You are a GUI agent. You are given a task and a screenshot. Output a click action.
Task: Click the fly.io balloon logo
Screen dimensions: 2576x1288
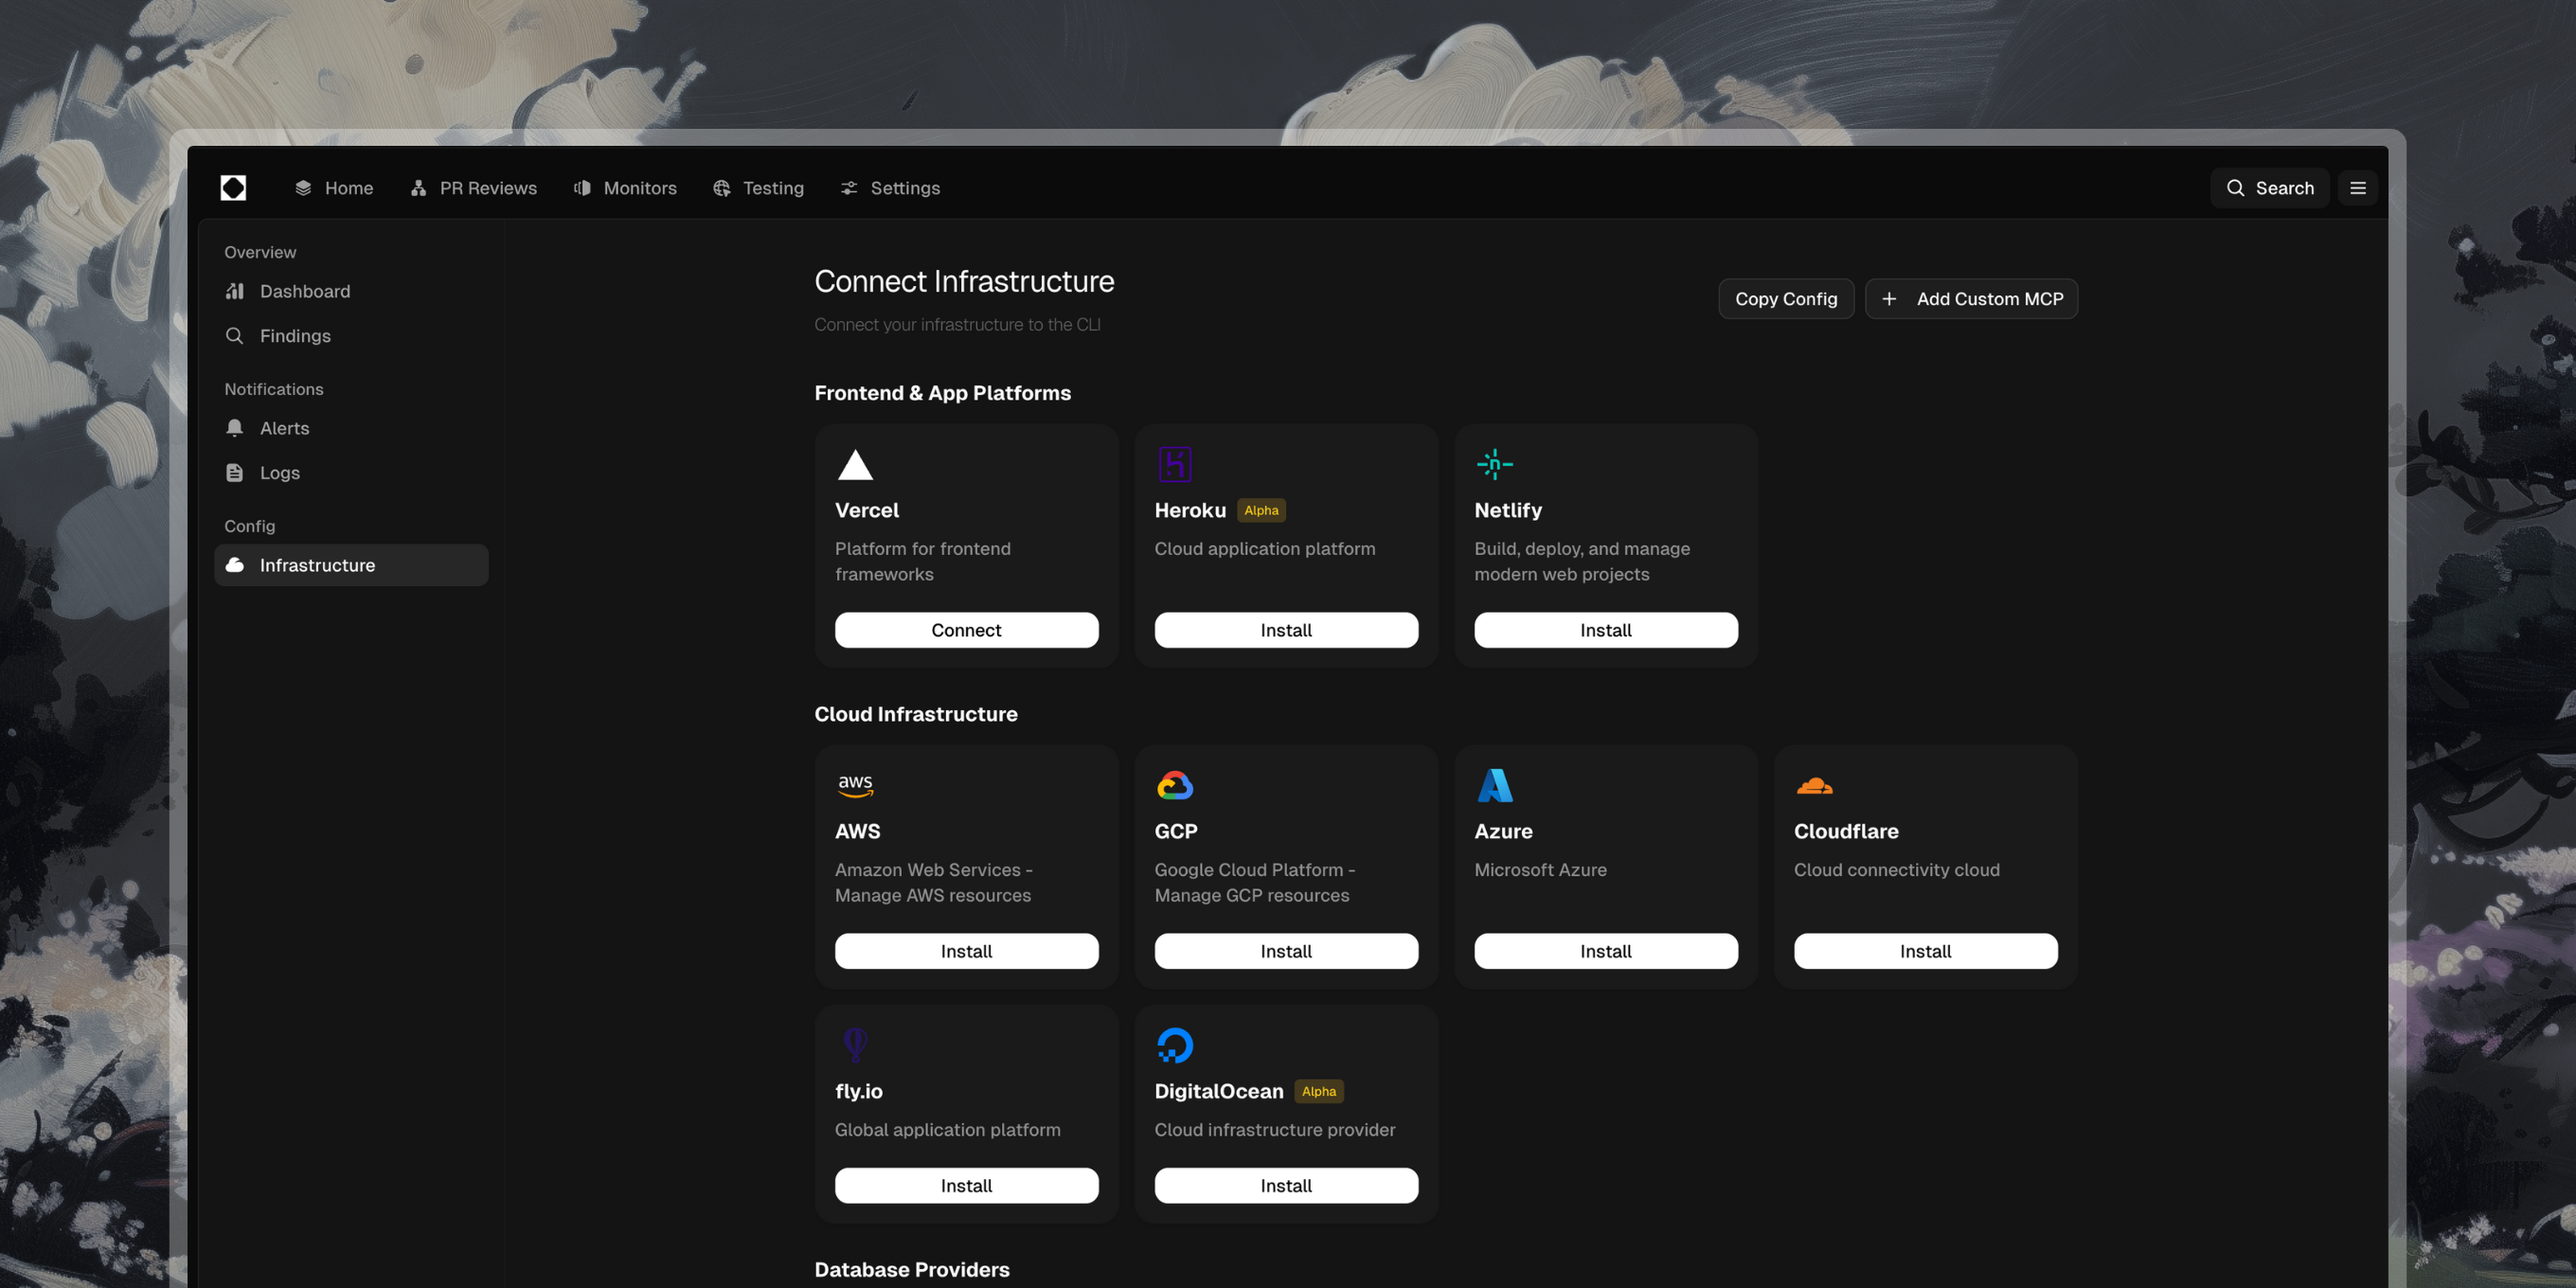tap(855, 1045)
